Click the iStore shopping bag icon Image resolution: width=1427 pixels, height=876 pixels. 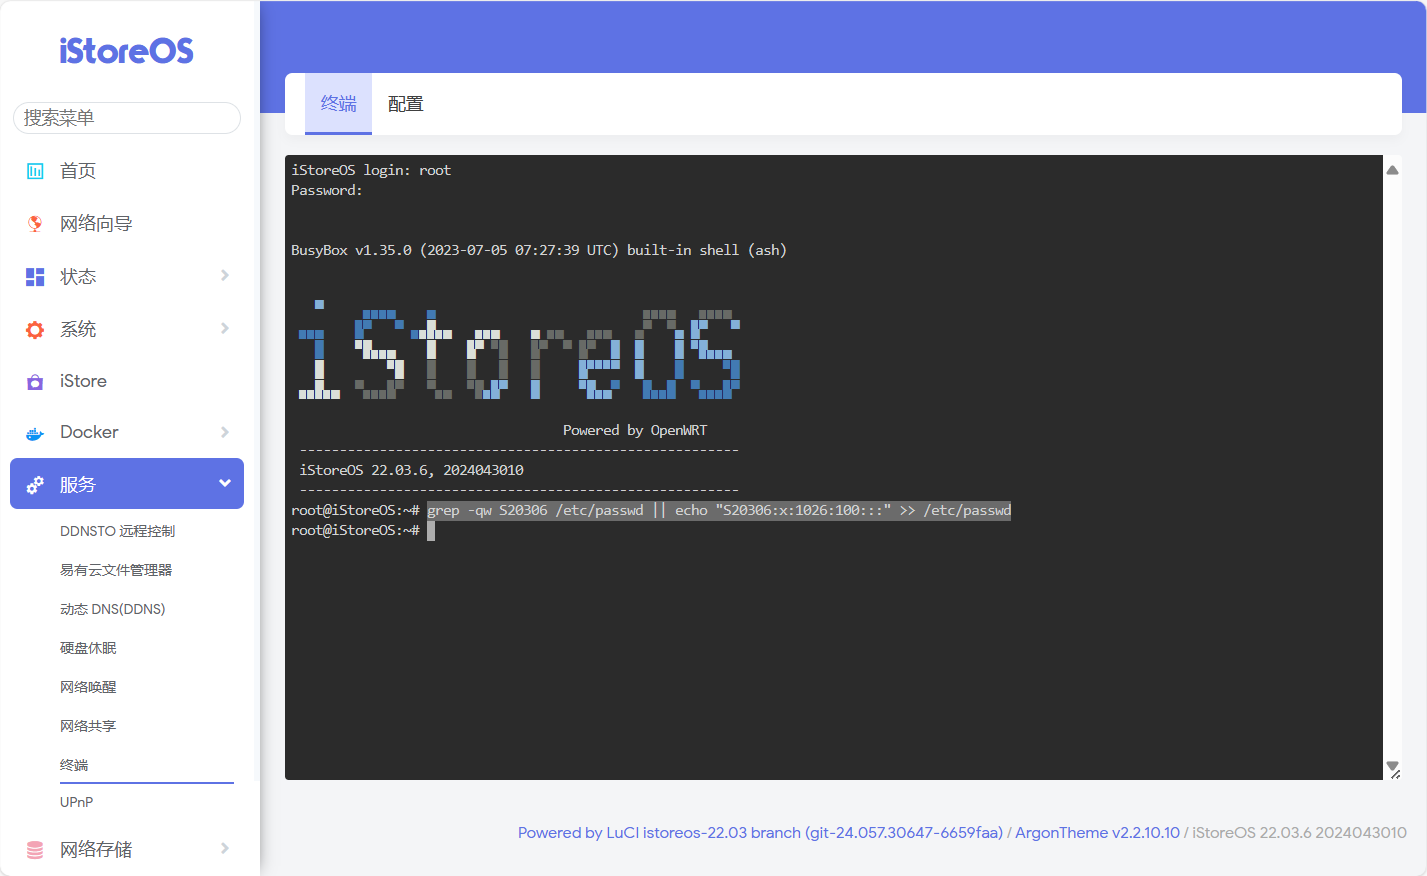tap(35, 382)
